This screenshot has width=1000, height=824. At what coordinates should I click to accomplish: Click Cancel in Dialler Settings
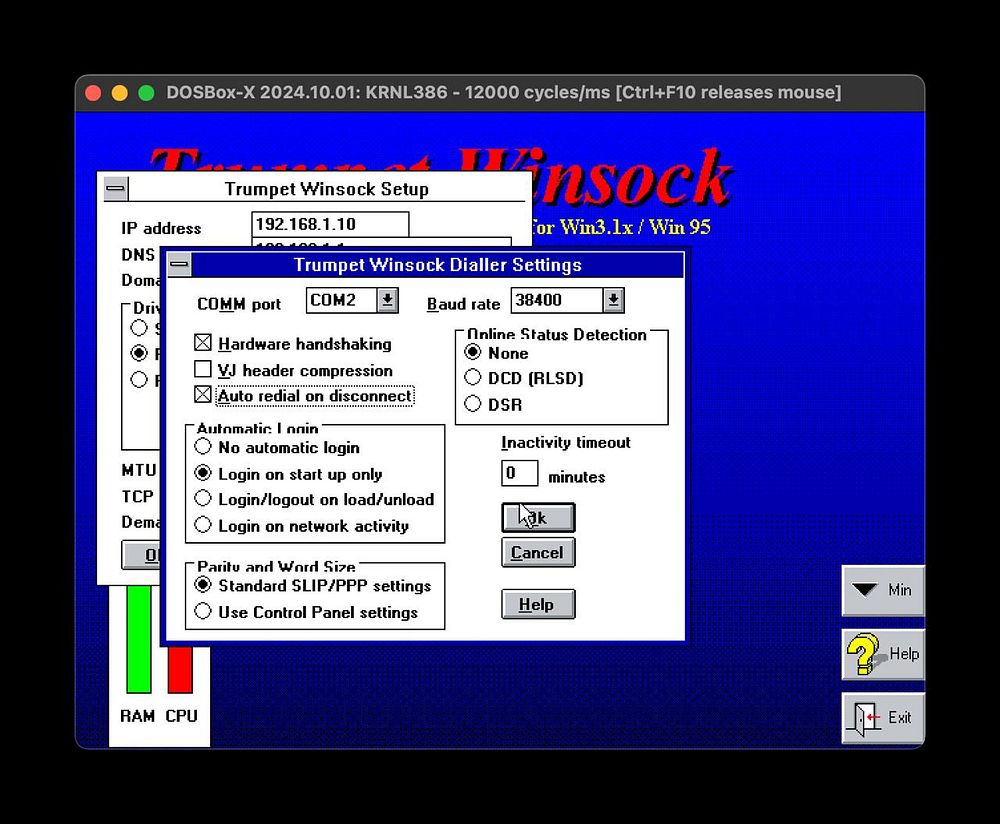tap(538, 552)
